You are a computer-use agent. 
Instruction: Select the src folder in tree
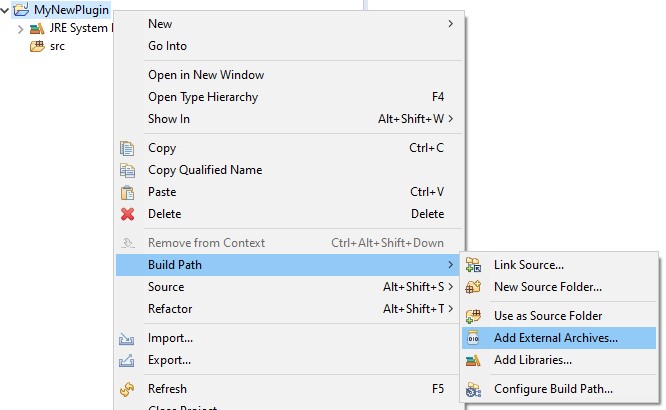tap(57, 47)
